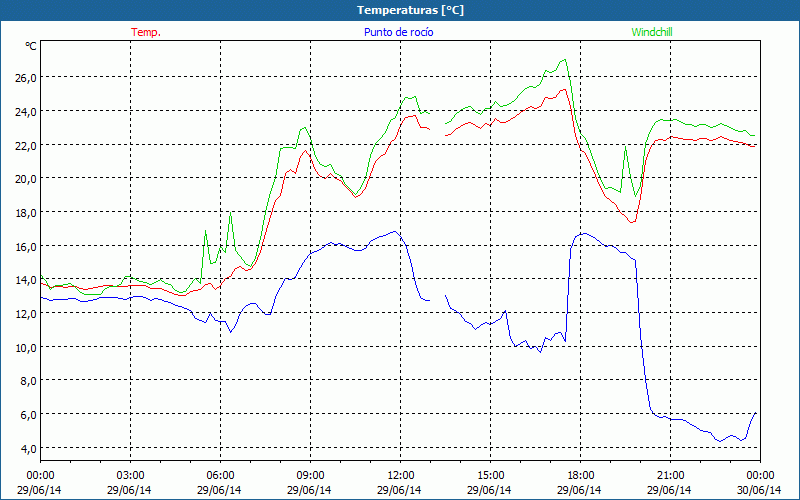The width and height of the screenshot is (800, 500).
Task: Click the 8,0 y-axis value
Action: pos(28,381)
